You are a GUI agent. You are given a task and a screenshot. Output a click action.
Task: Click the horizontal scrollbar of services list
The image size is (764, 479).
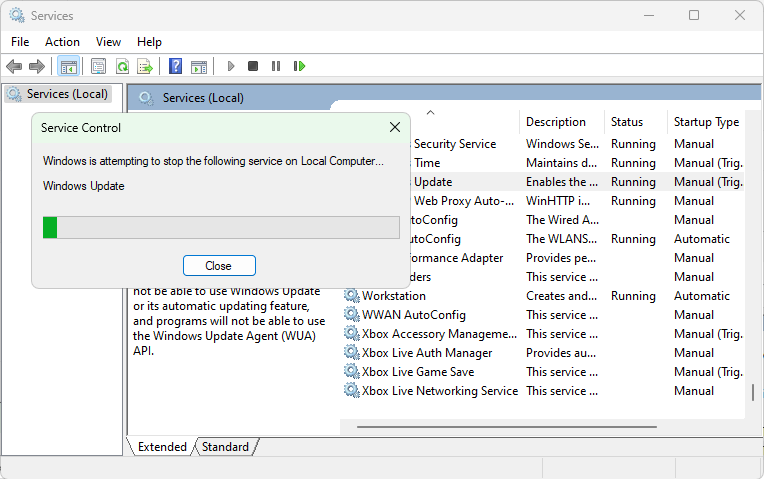click(507, 427)
